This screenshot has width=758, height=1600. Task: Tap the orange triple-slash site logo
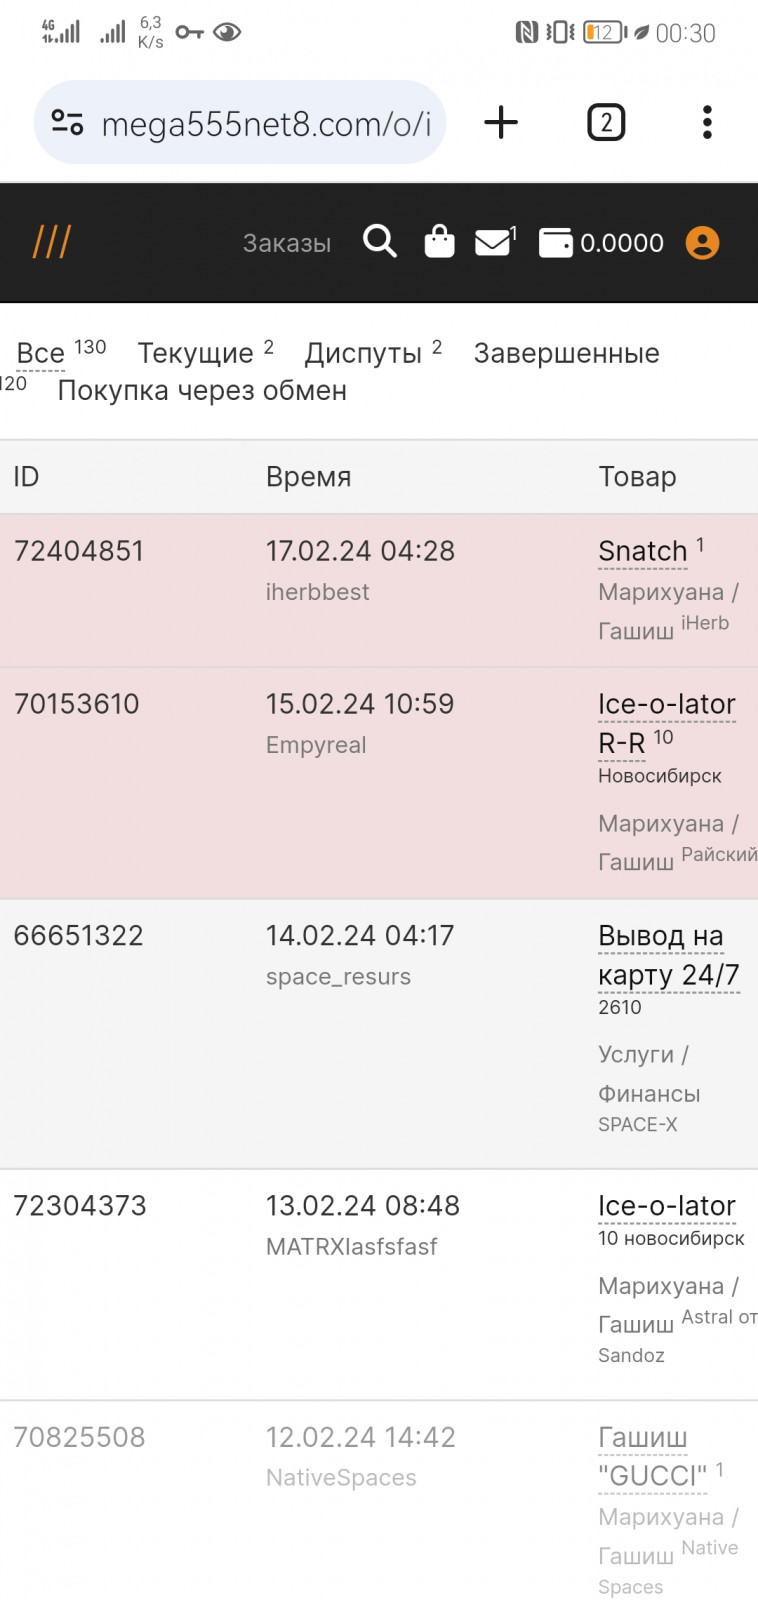pyautogui.click(x=52, y=242)
